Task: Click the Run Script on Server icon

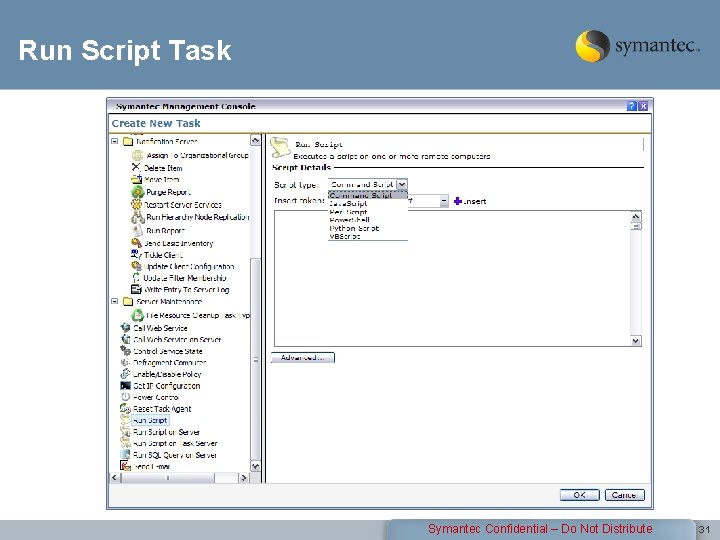Action: (x=125, y=432)
